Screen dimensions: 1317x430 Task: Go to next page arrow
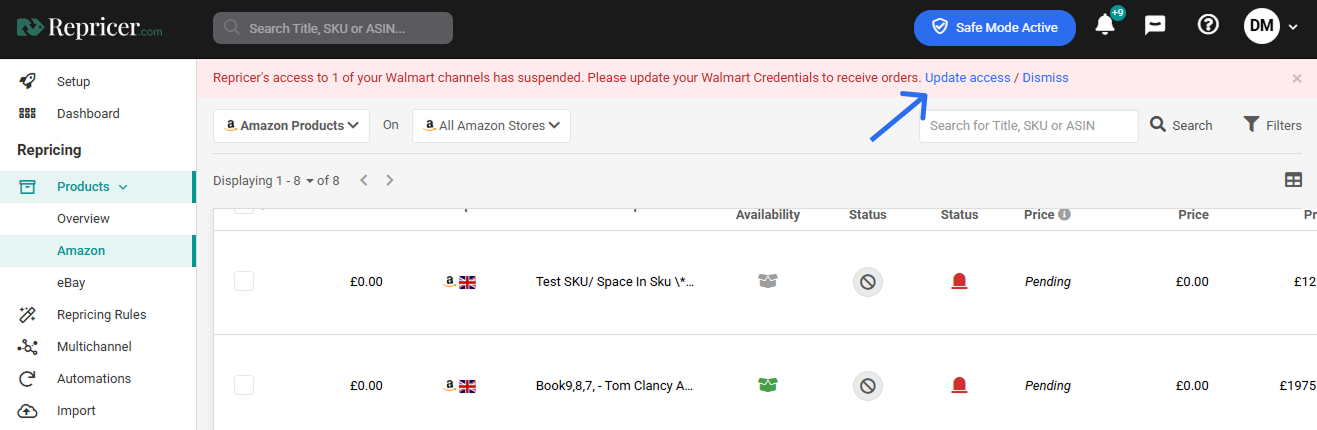(390, 181)
